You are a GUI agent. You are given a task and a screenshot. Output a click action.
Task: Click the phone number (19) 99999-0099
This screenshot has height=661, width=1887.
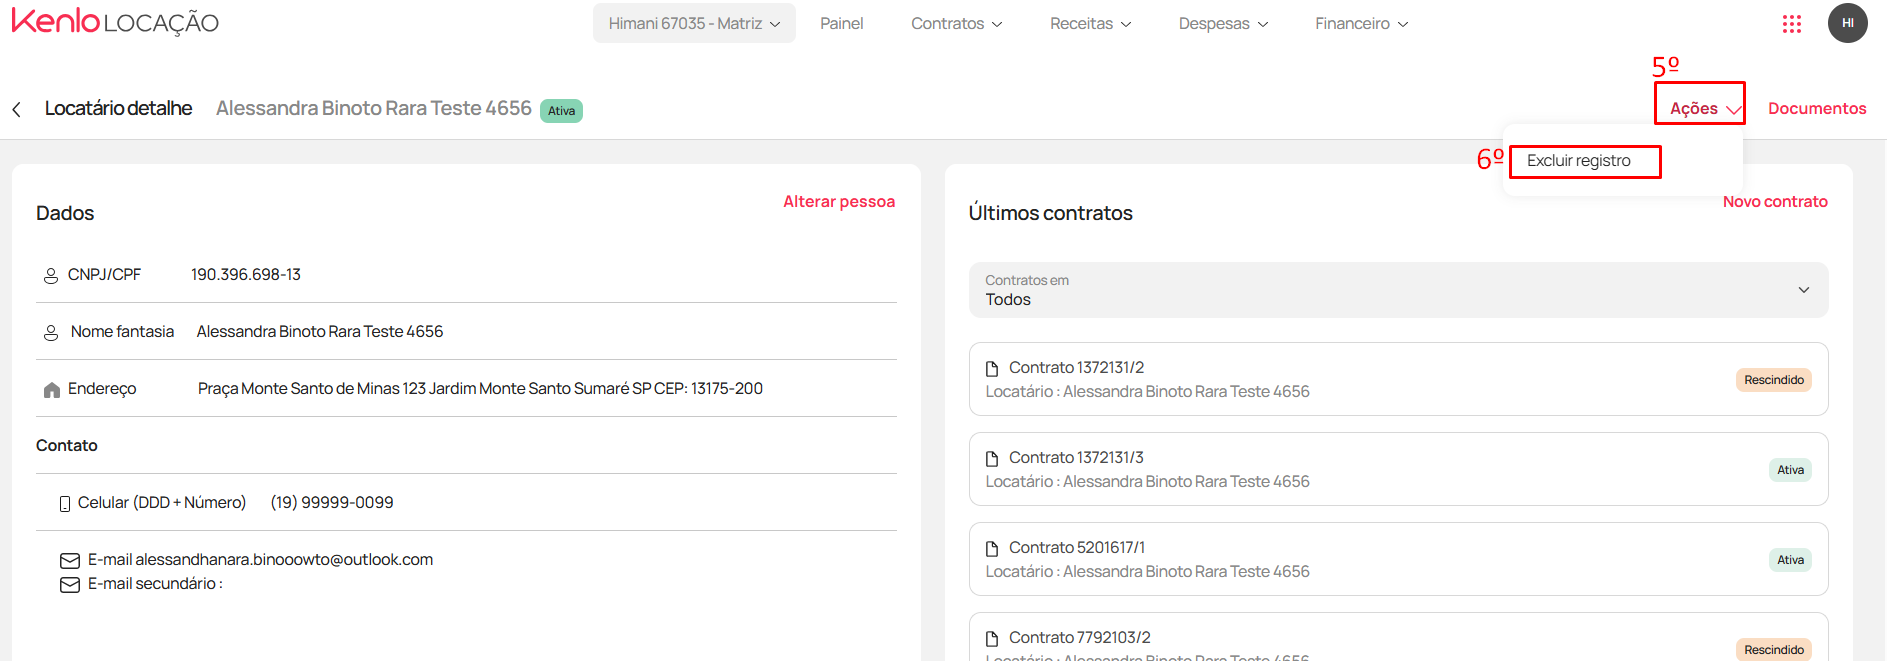click(x=332, y=503)
